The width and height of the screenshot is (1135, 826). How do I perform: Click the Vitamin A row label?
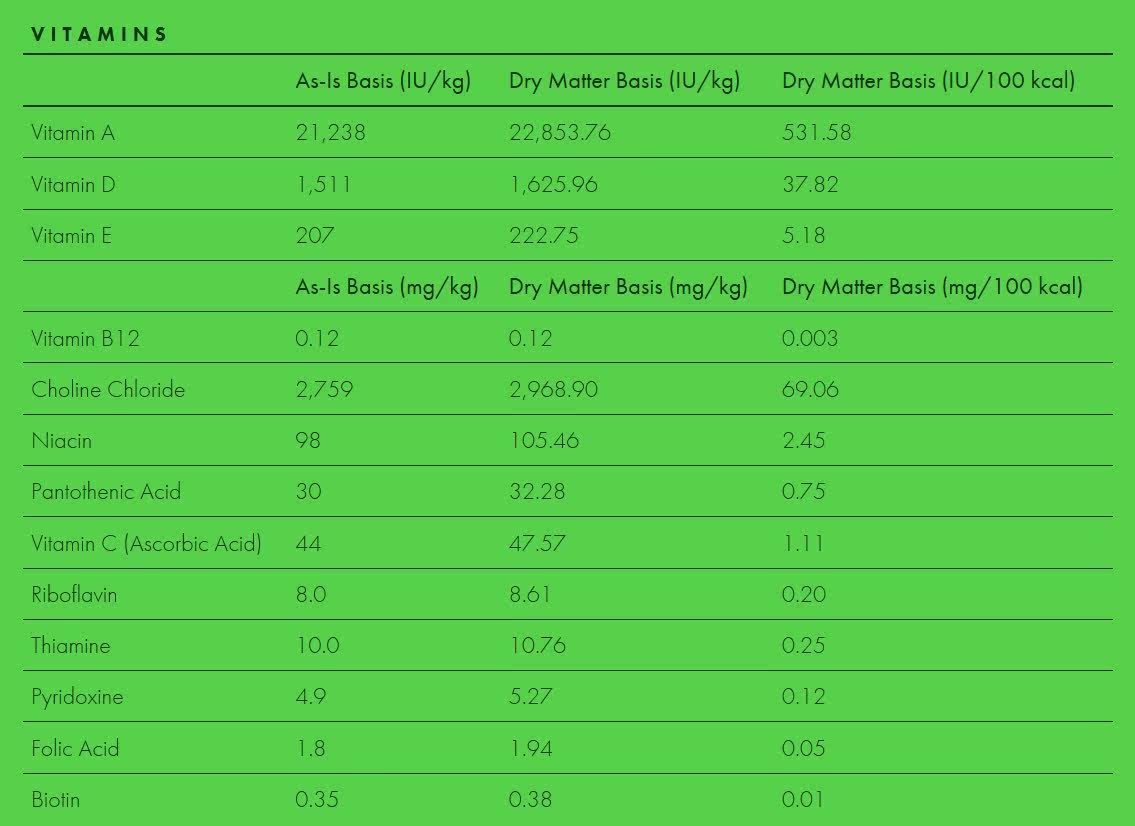click(x=73, y=132)
